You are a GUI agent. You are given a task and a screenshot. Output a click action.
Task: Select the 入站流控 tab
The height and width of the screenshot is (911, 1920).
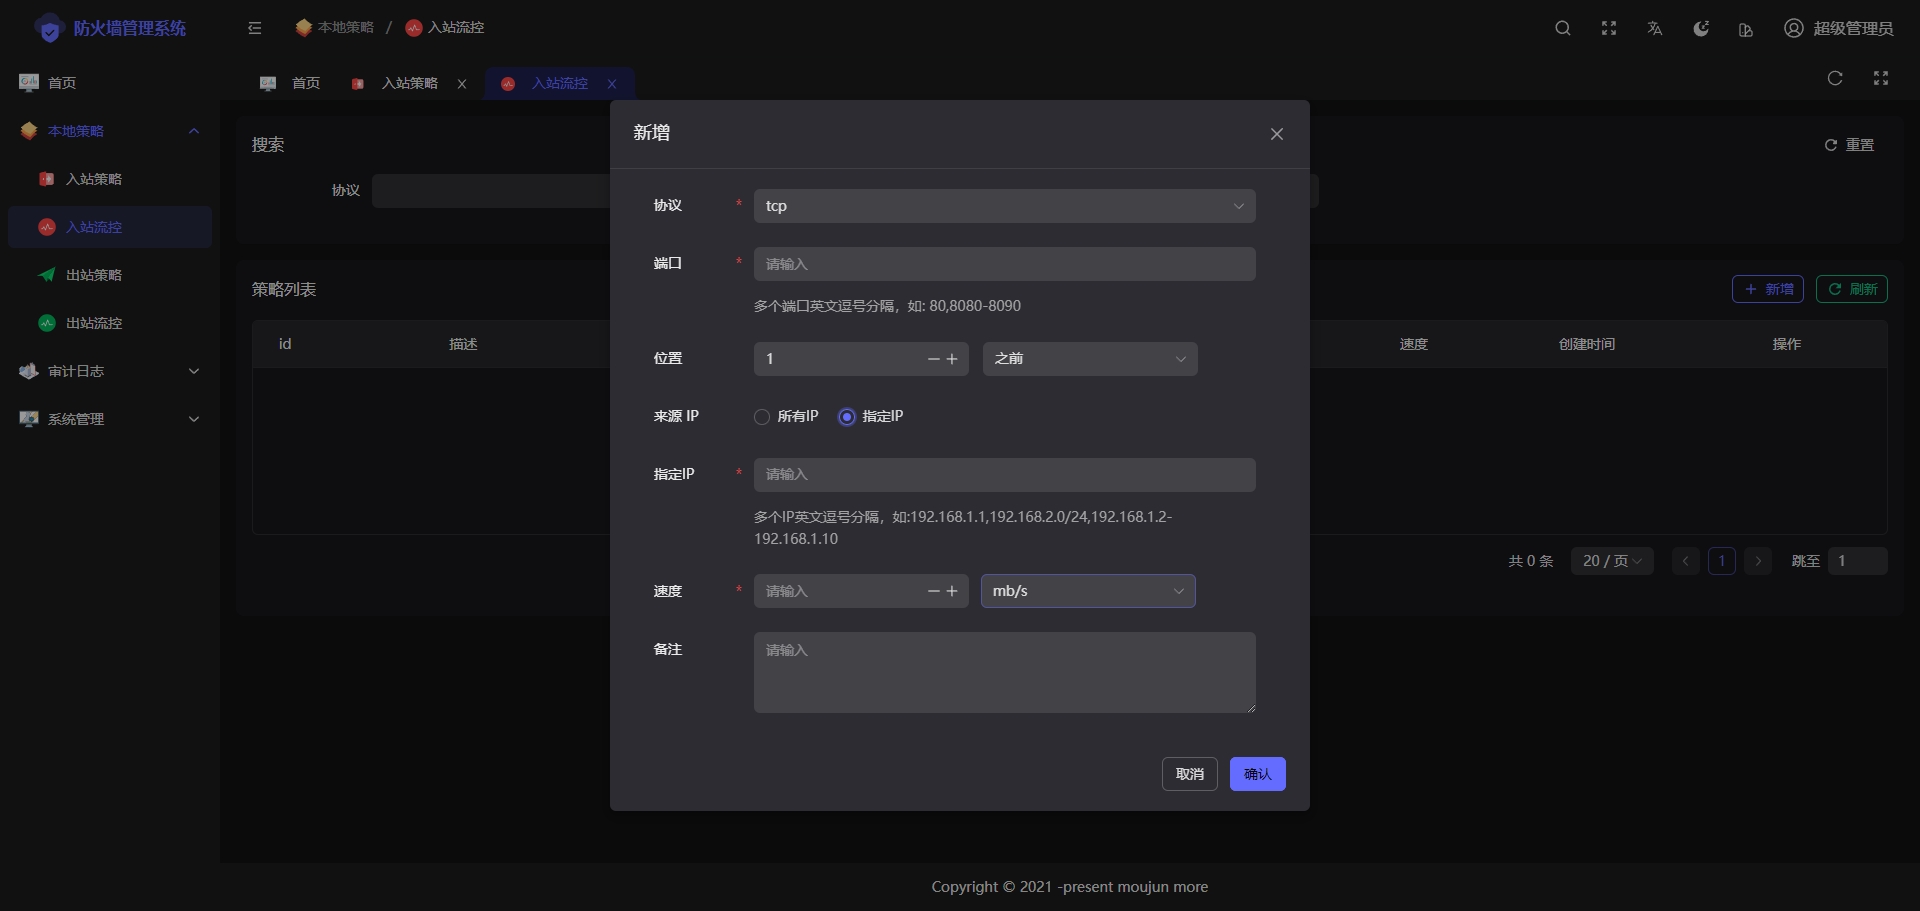[x=559, y=83]
